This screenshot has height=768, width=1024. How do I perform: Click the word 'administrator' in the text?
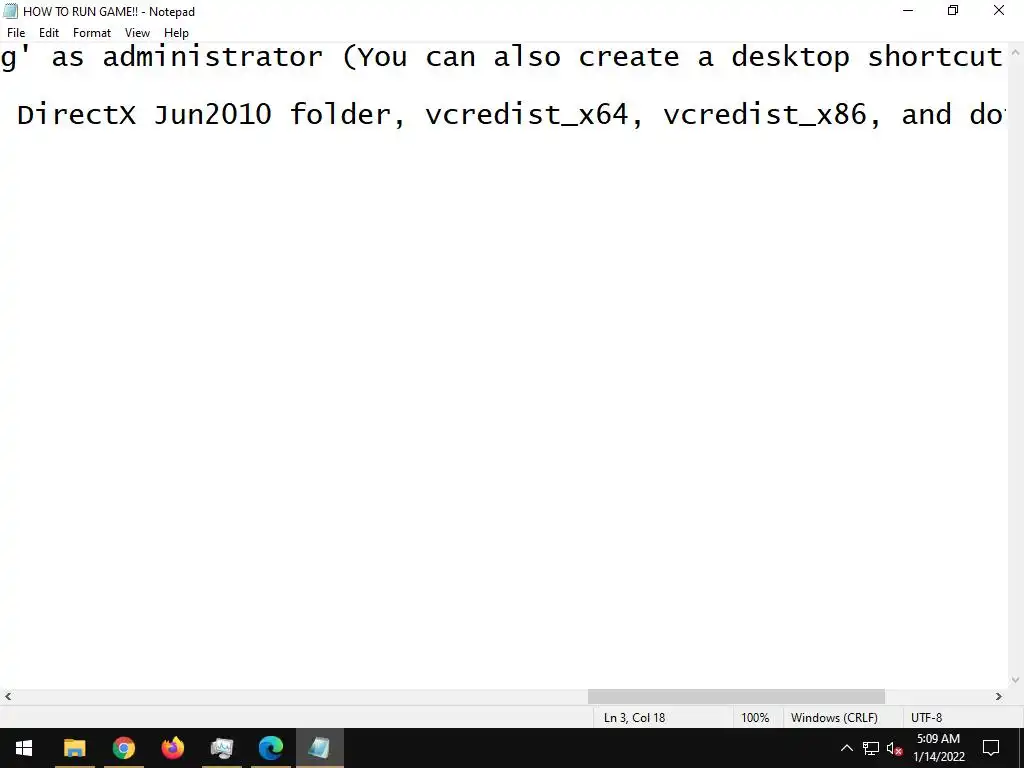click(x=212, y=57)
